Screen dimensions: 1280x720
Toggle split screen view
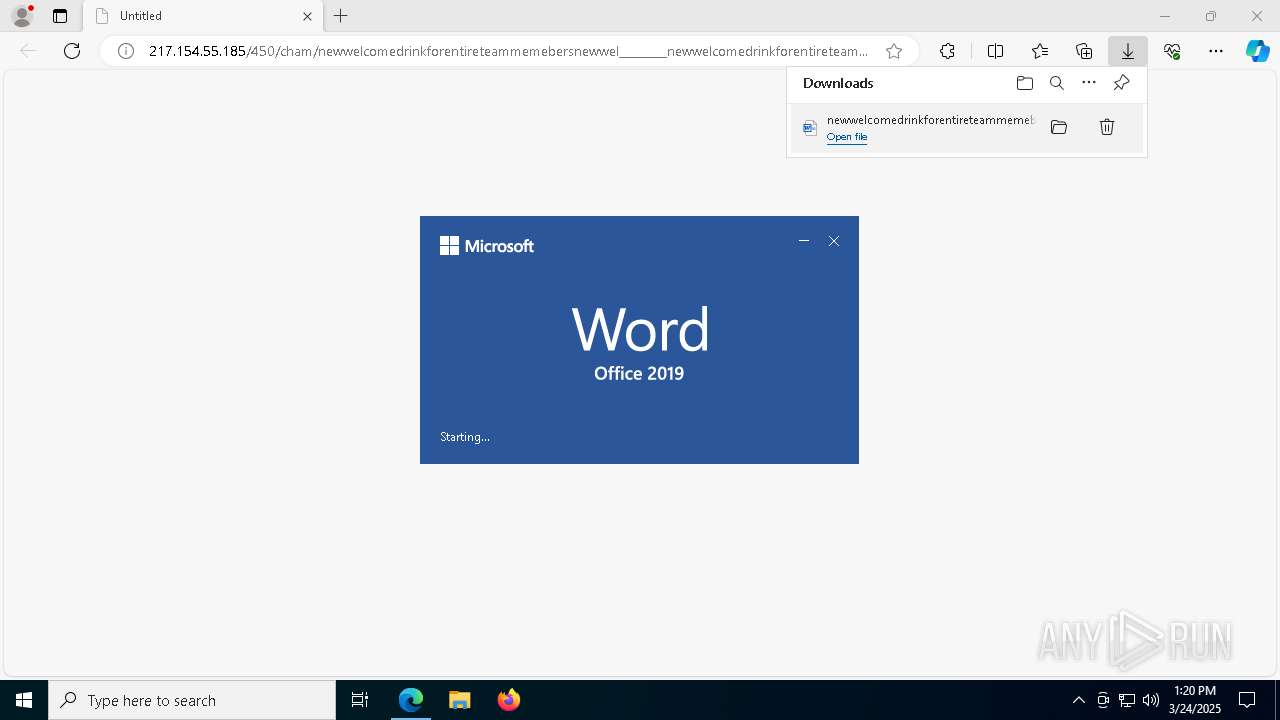(x=995, y=51)
